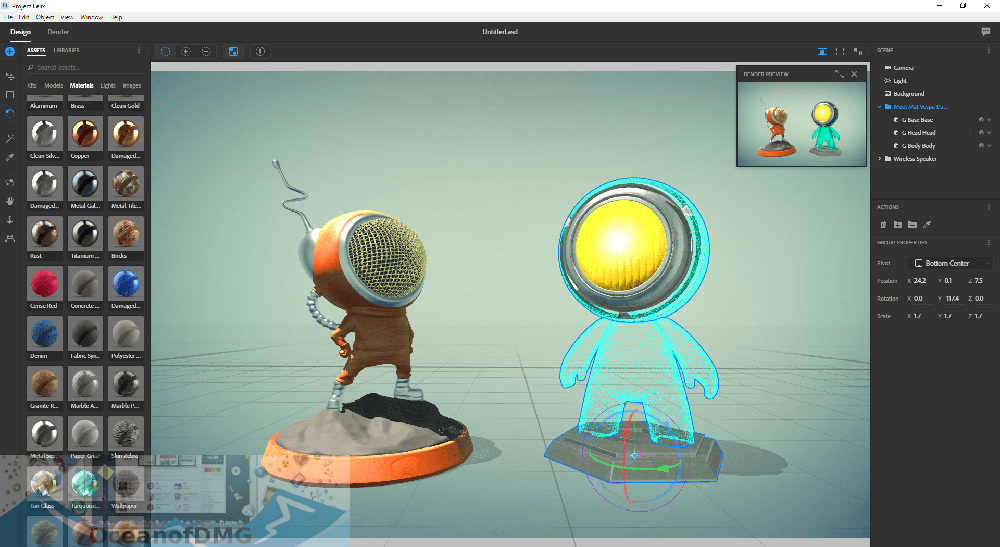
Task: Select Background in the Scene list
Action: (x=908, y=94)
